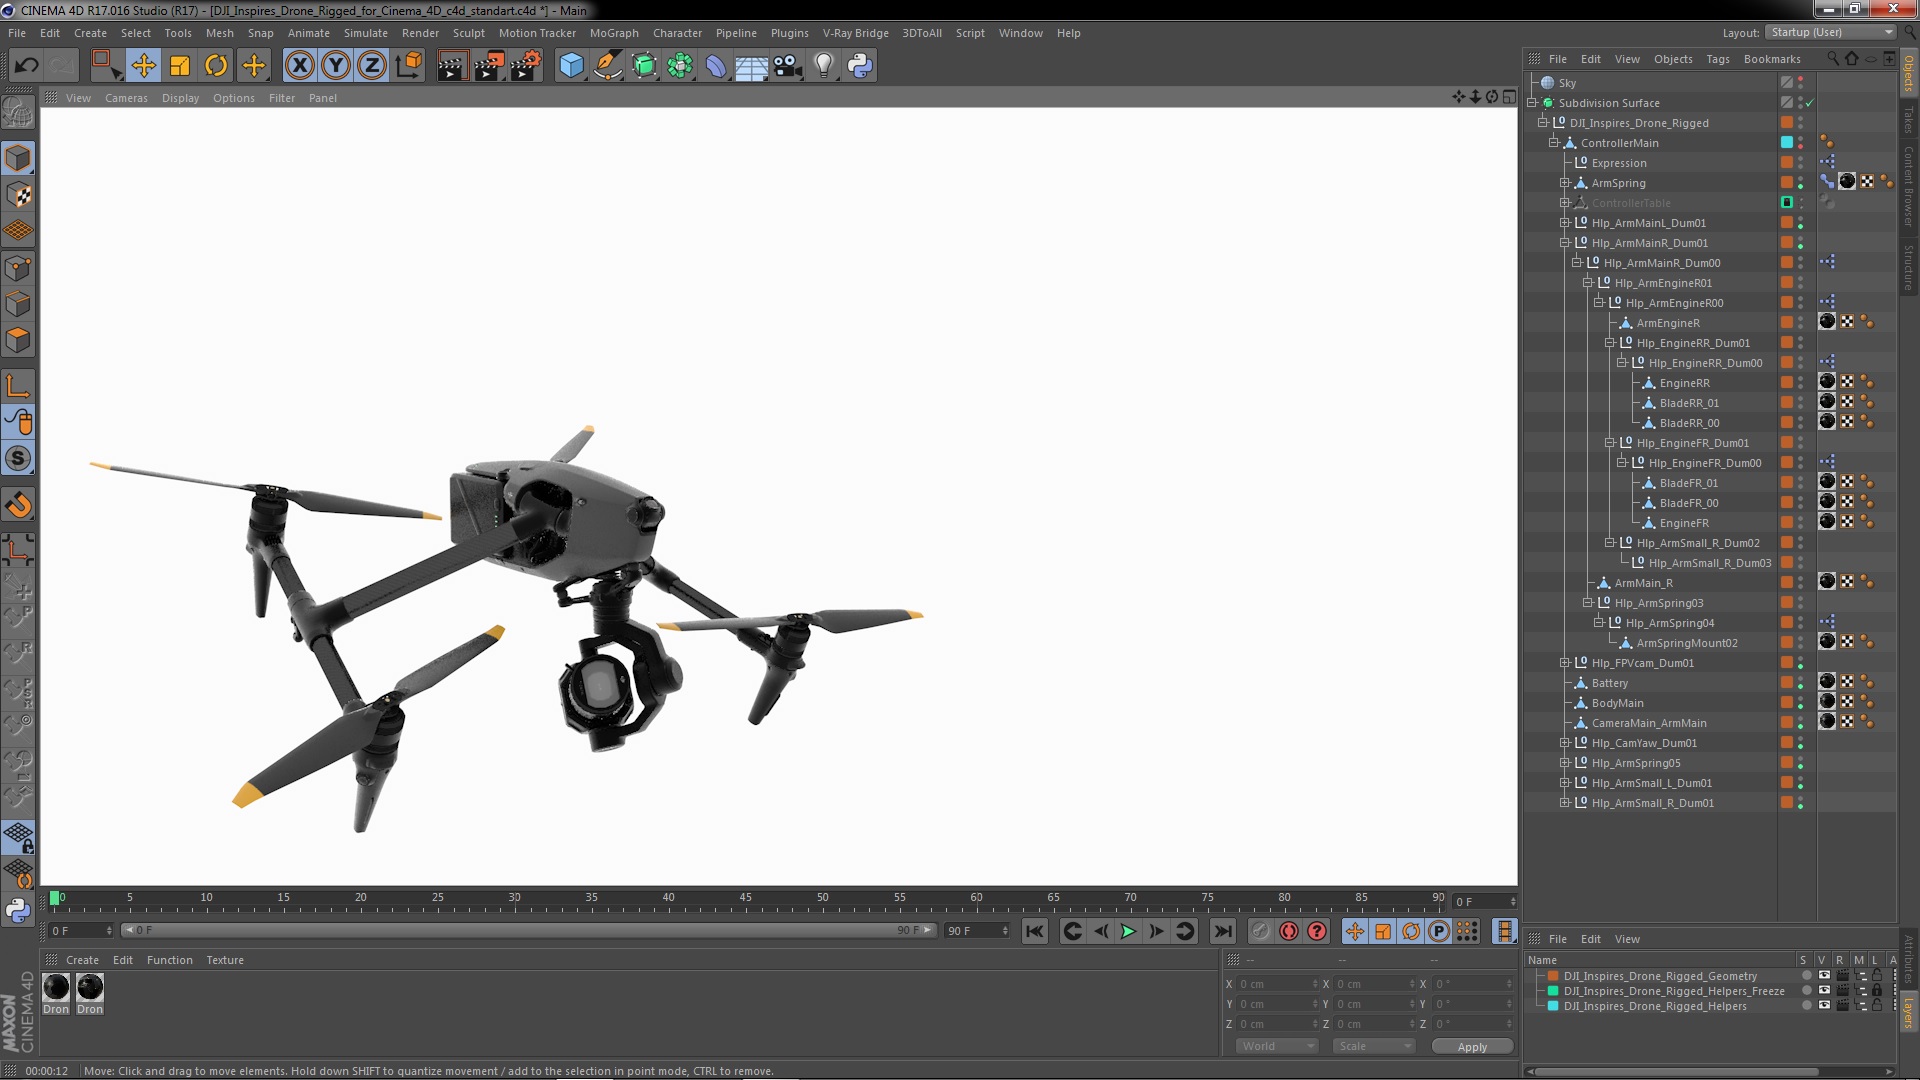Toggle Y axis lock
The height and width of the screenshot is (1080, 1920).
point(336,66)
